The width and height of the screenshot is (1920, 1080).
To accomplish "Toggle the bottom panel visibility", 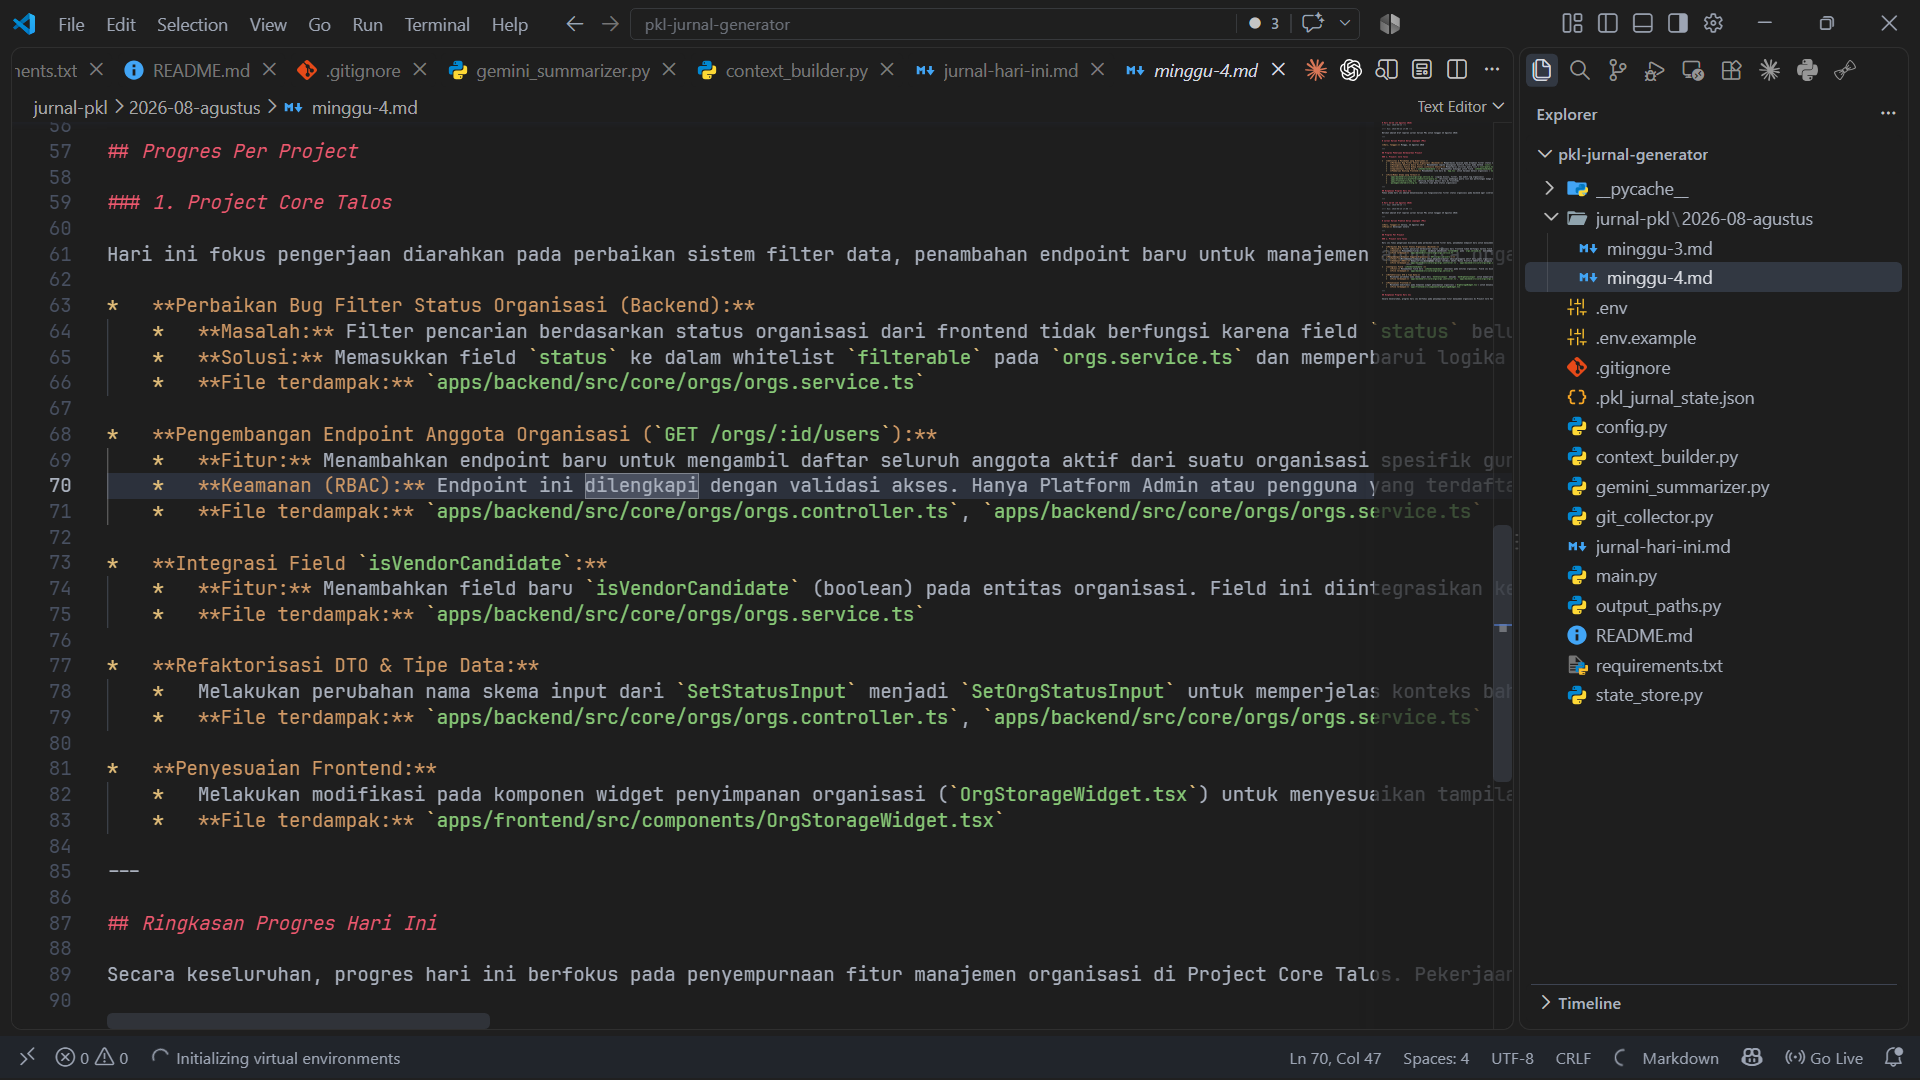I will coord(1643,24).
